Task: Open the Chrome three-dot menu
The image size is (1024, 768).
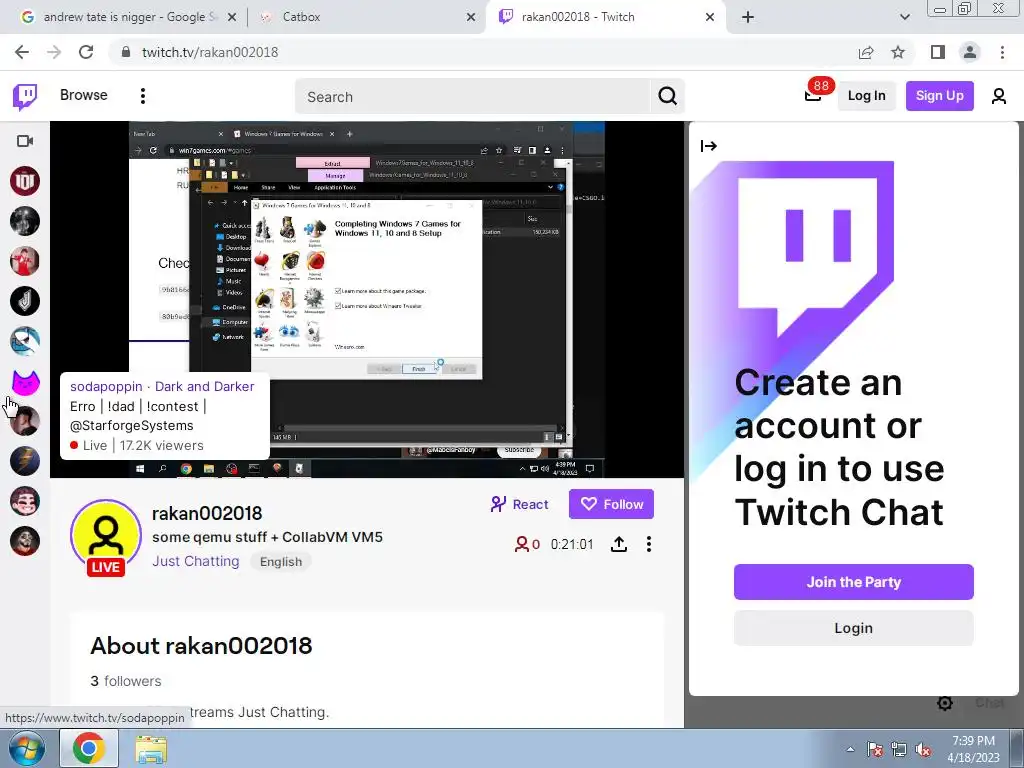Action: click(1002, 52)
